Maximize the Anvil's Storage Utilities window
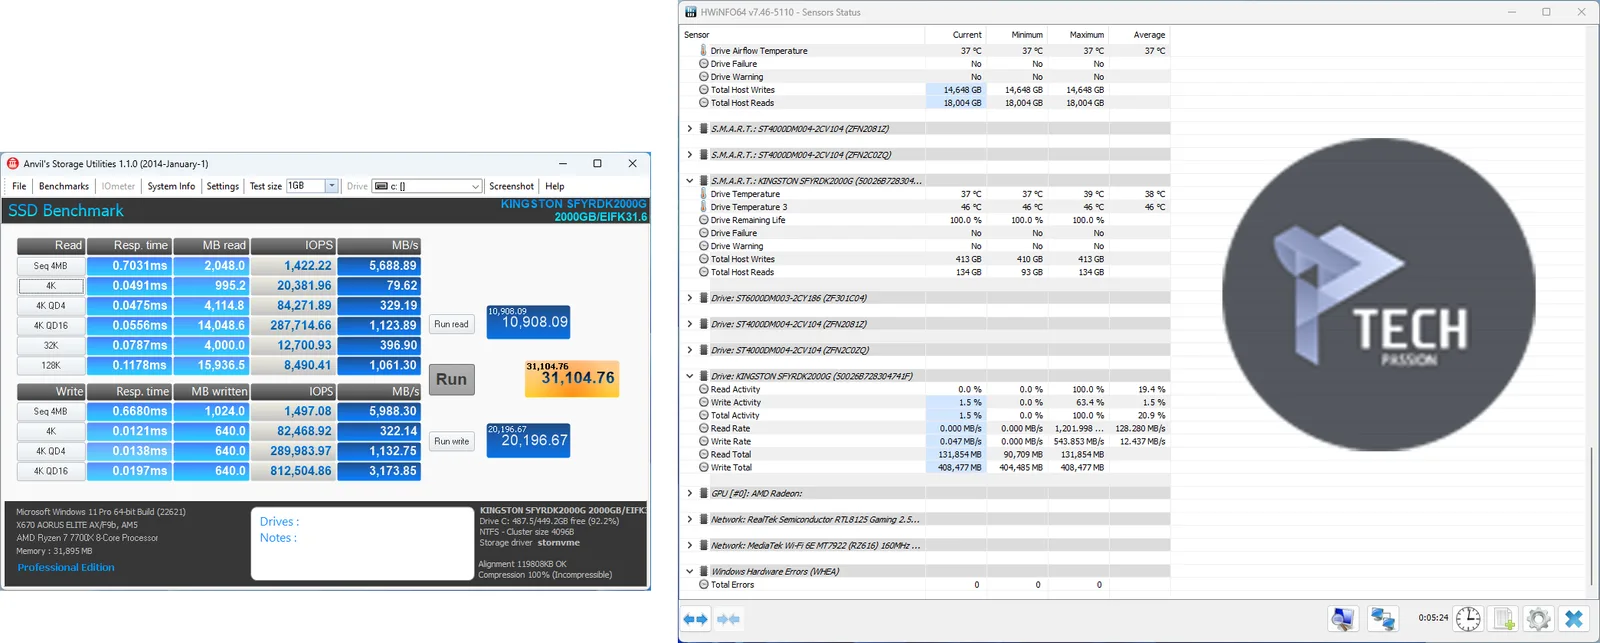This screenshot has width=1600, height=643. 597,163
